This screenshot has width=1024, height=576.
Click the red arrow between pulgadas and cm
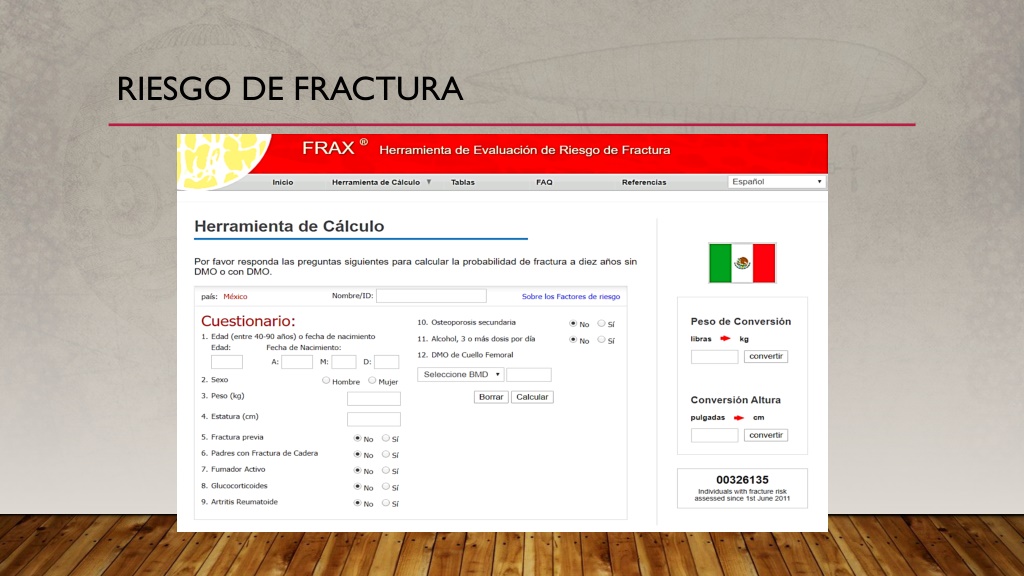coord(739,417)
